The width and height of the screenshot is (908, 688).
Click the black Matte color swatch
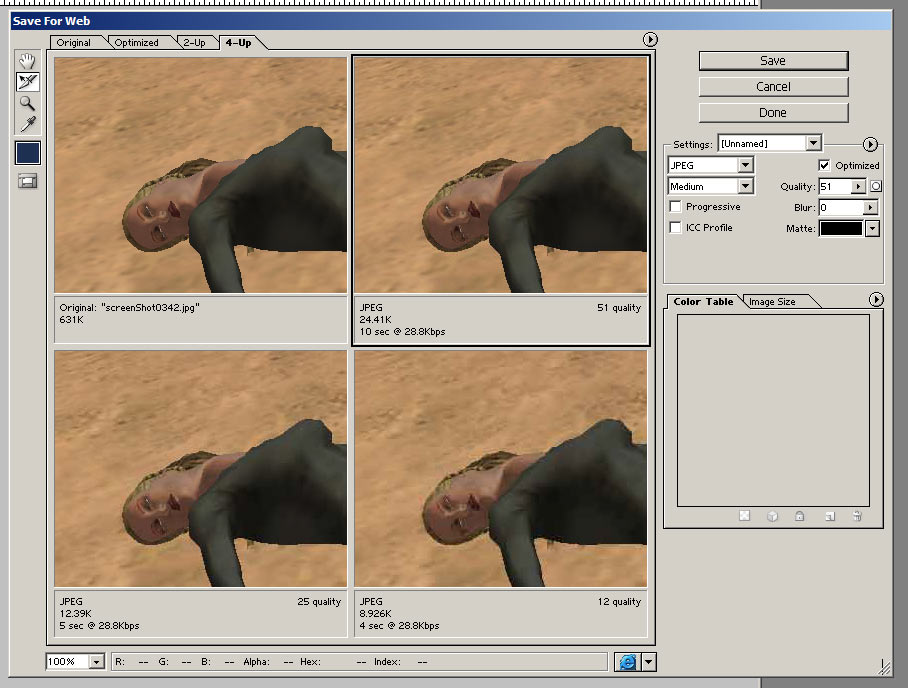[x=840, y=229]
